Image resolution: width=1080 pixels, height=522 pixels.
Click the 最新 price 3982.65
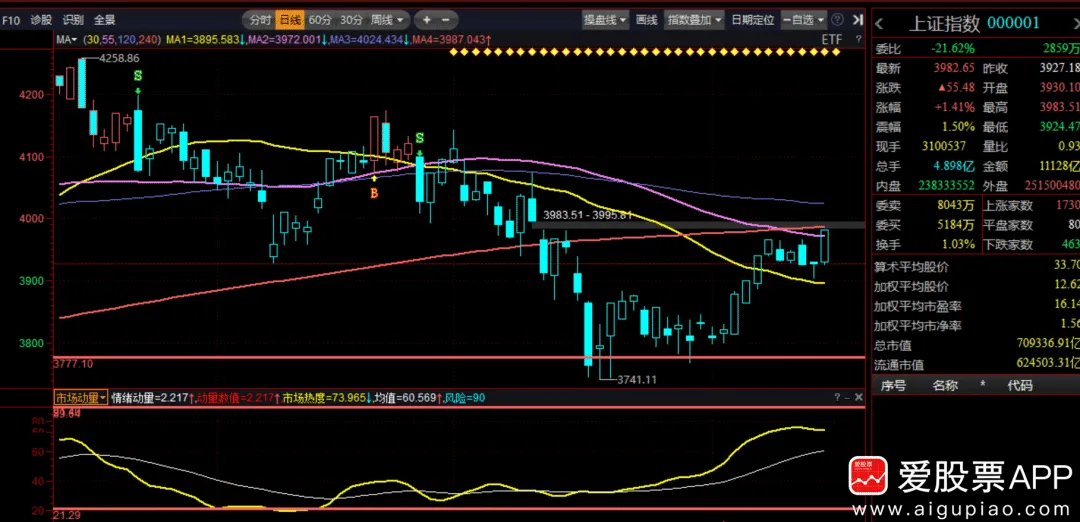[954, 68]
